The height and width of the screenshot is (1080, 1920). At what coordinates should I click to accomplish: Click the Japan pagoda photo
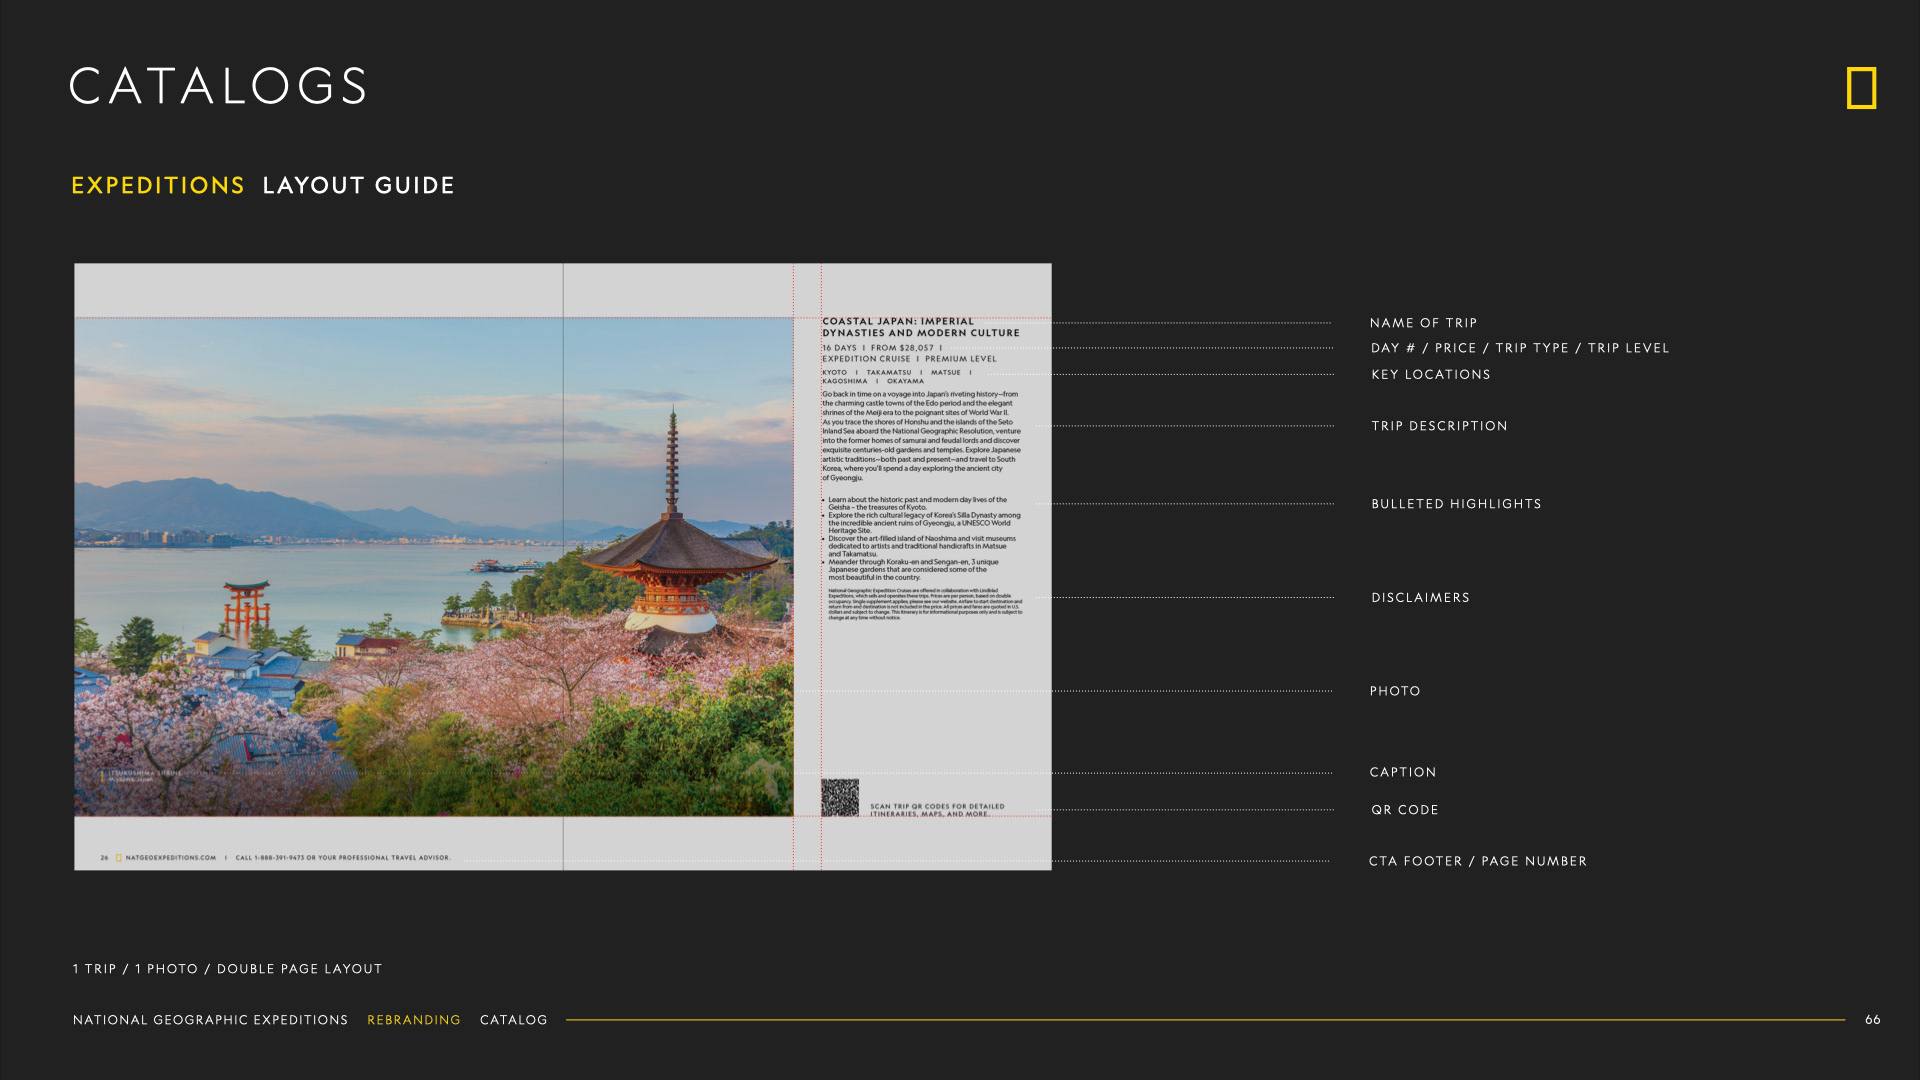[x=433, y=566]
